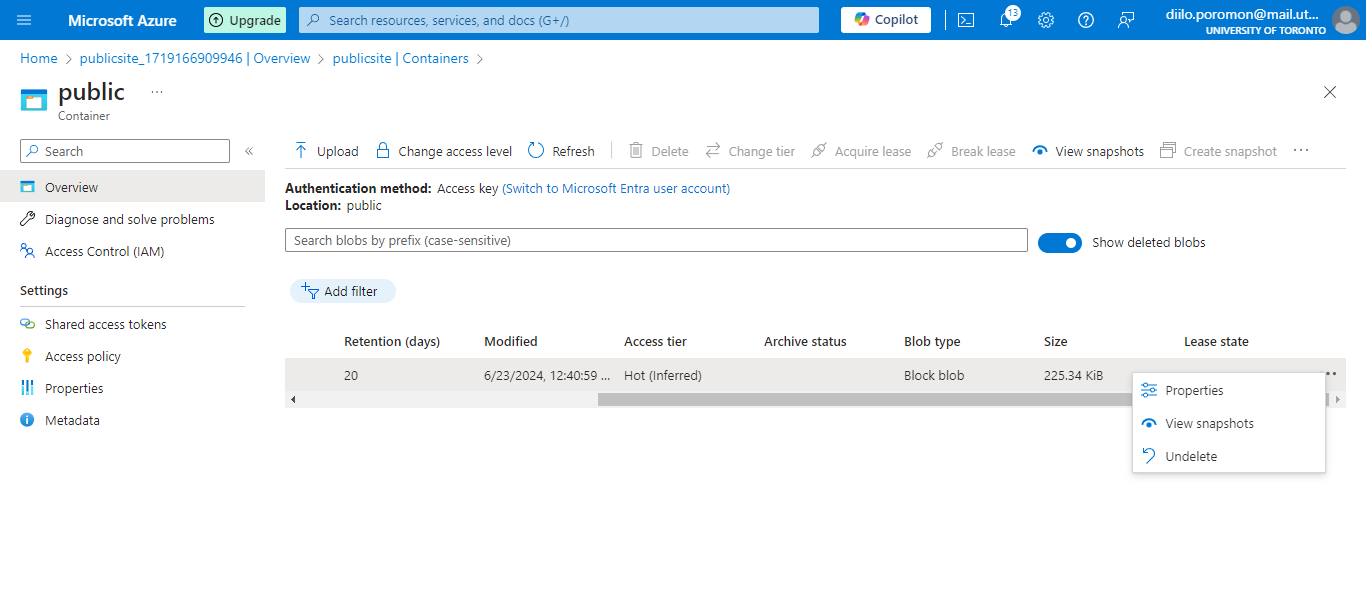Screen dimensions: 1366x607
Task: Click Switch to Microsoft Entra user account link
Action: tap(616, 187)
